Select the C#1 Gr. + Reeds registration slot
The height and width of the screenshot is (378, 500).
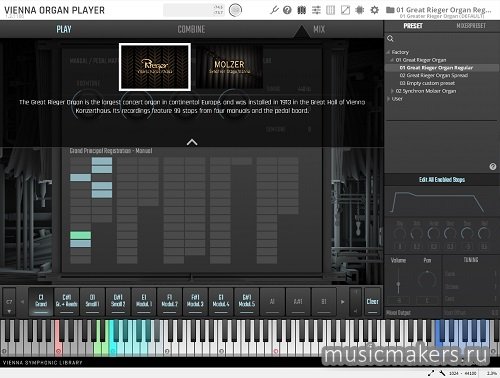click(x=67, y=301)
